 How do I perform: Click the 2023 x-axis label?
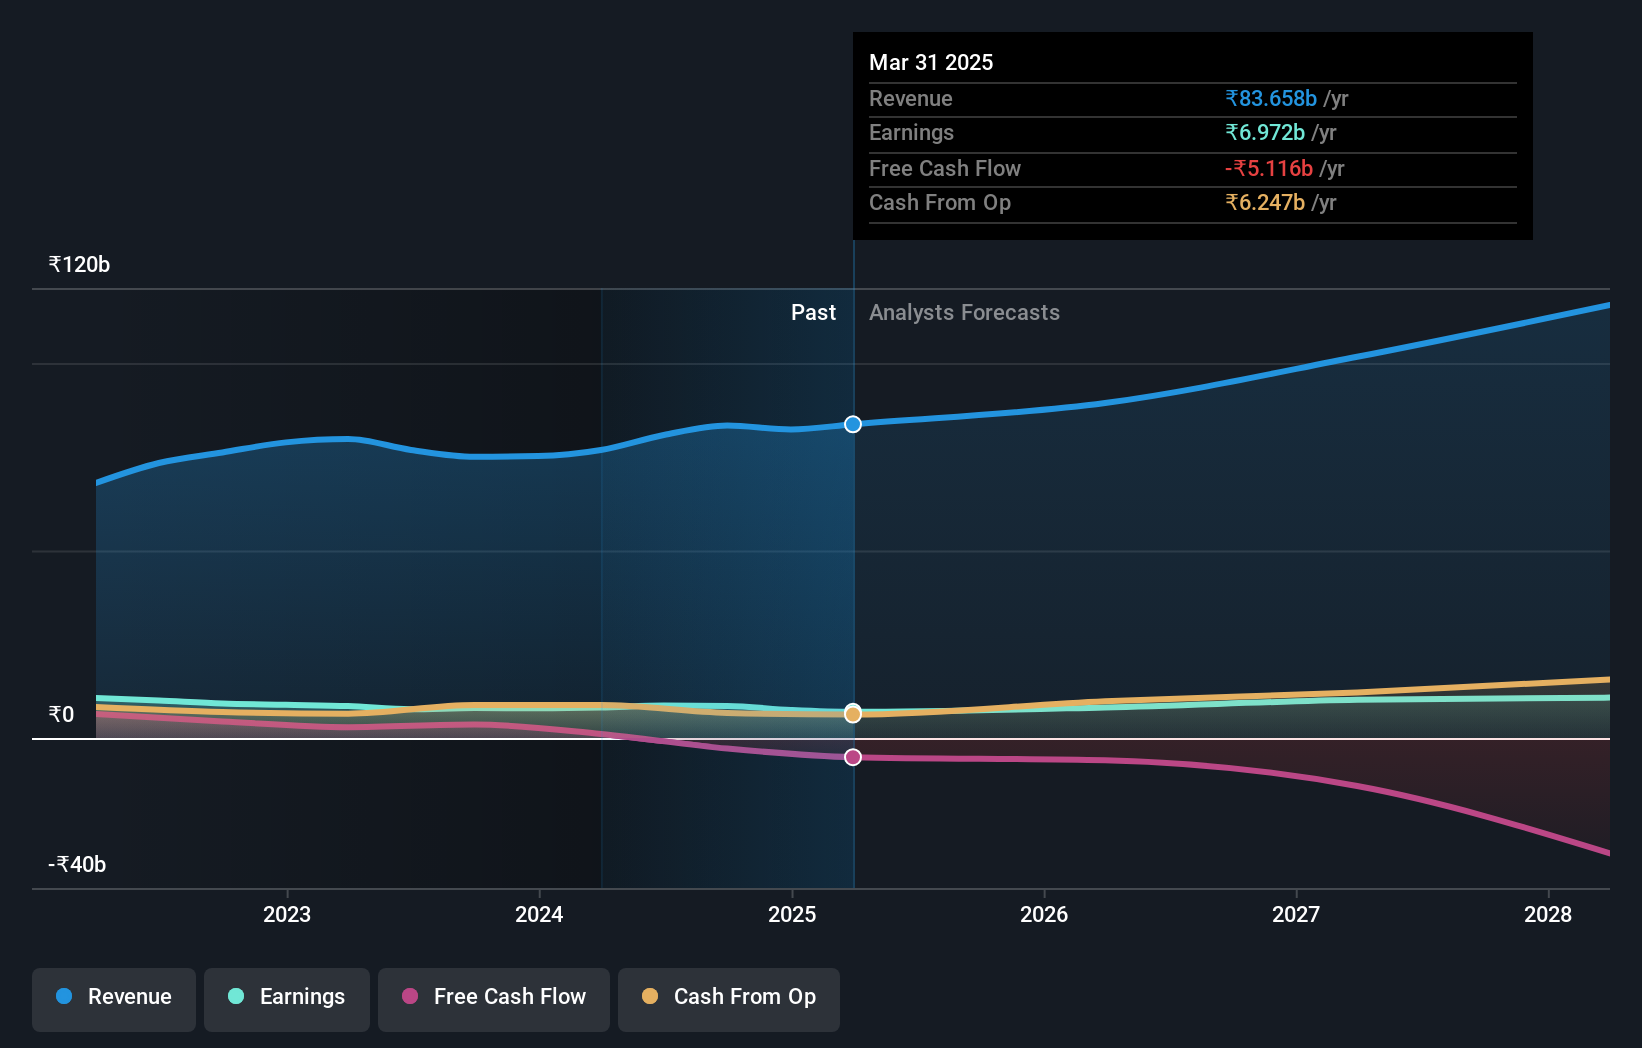(287, 914)
